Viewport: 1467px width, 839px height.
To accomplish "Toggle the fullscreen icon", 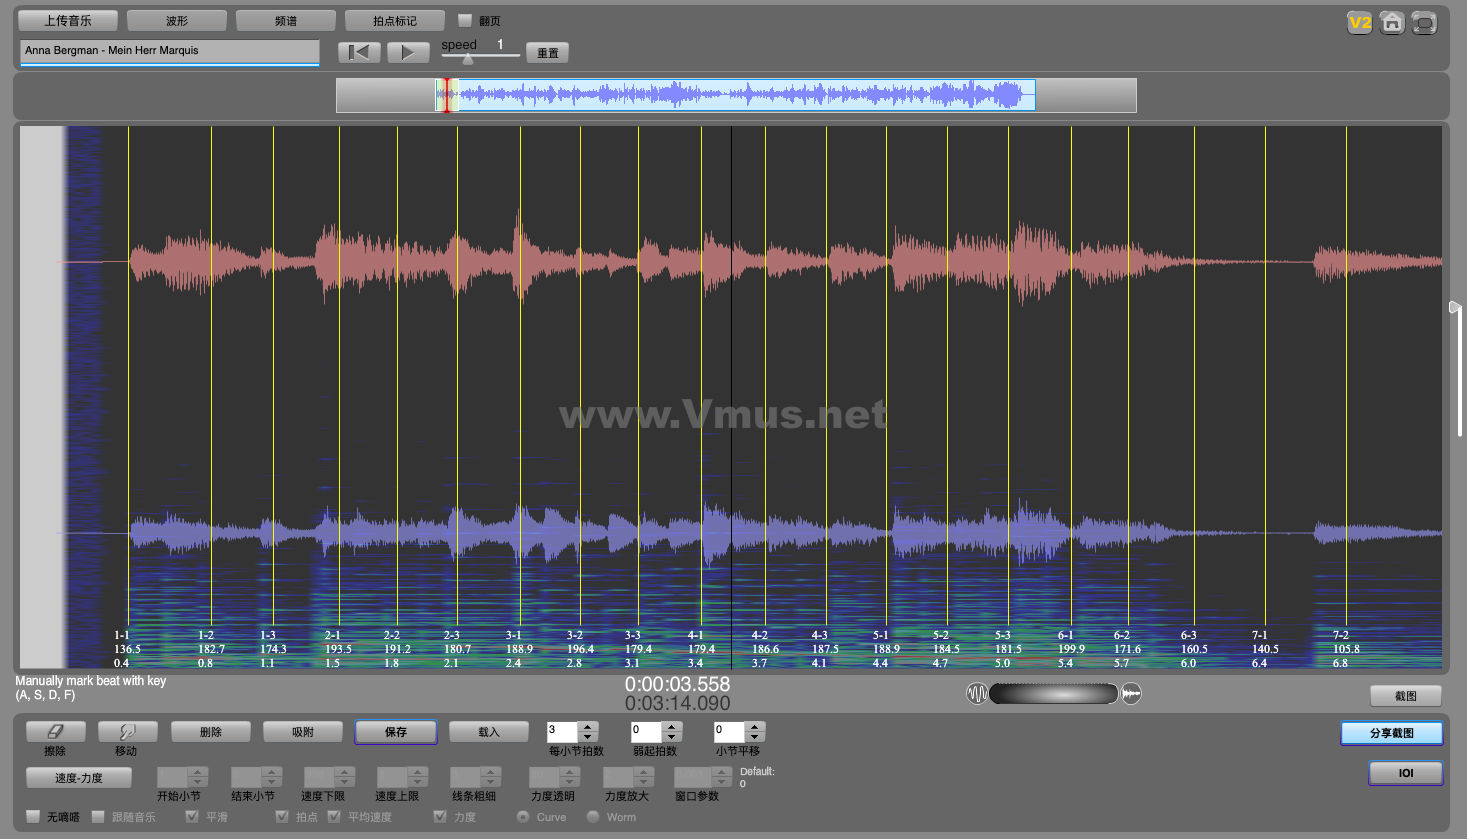I will tap(1424, 23).
